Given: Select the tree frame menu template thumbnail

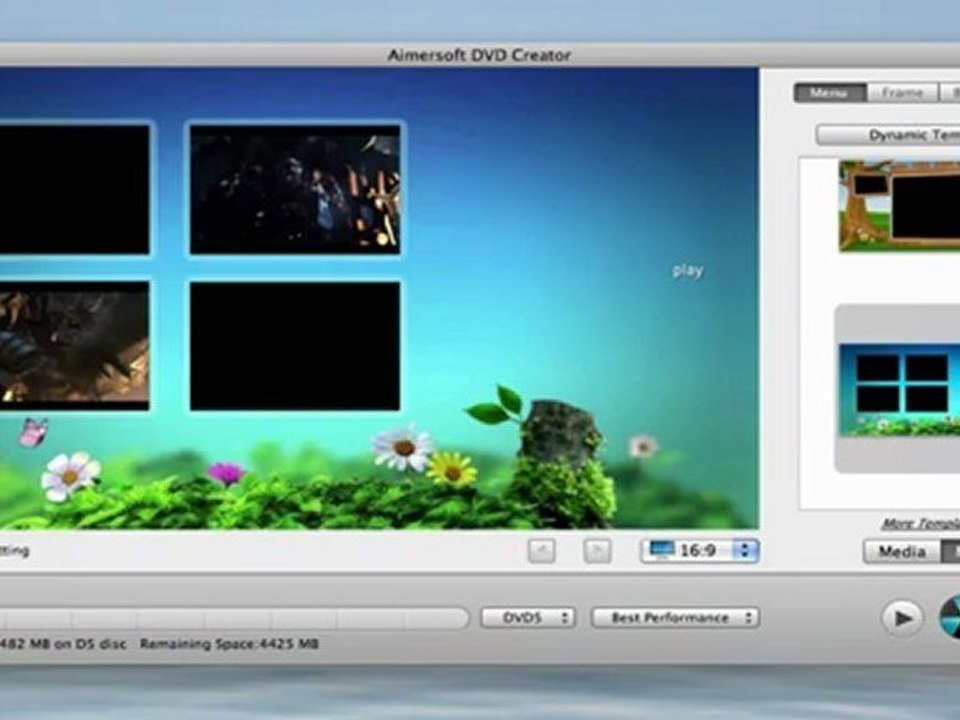Looking at the screenshot, I should coord(899,206).
